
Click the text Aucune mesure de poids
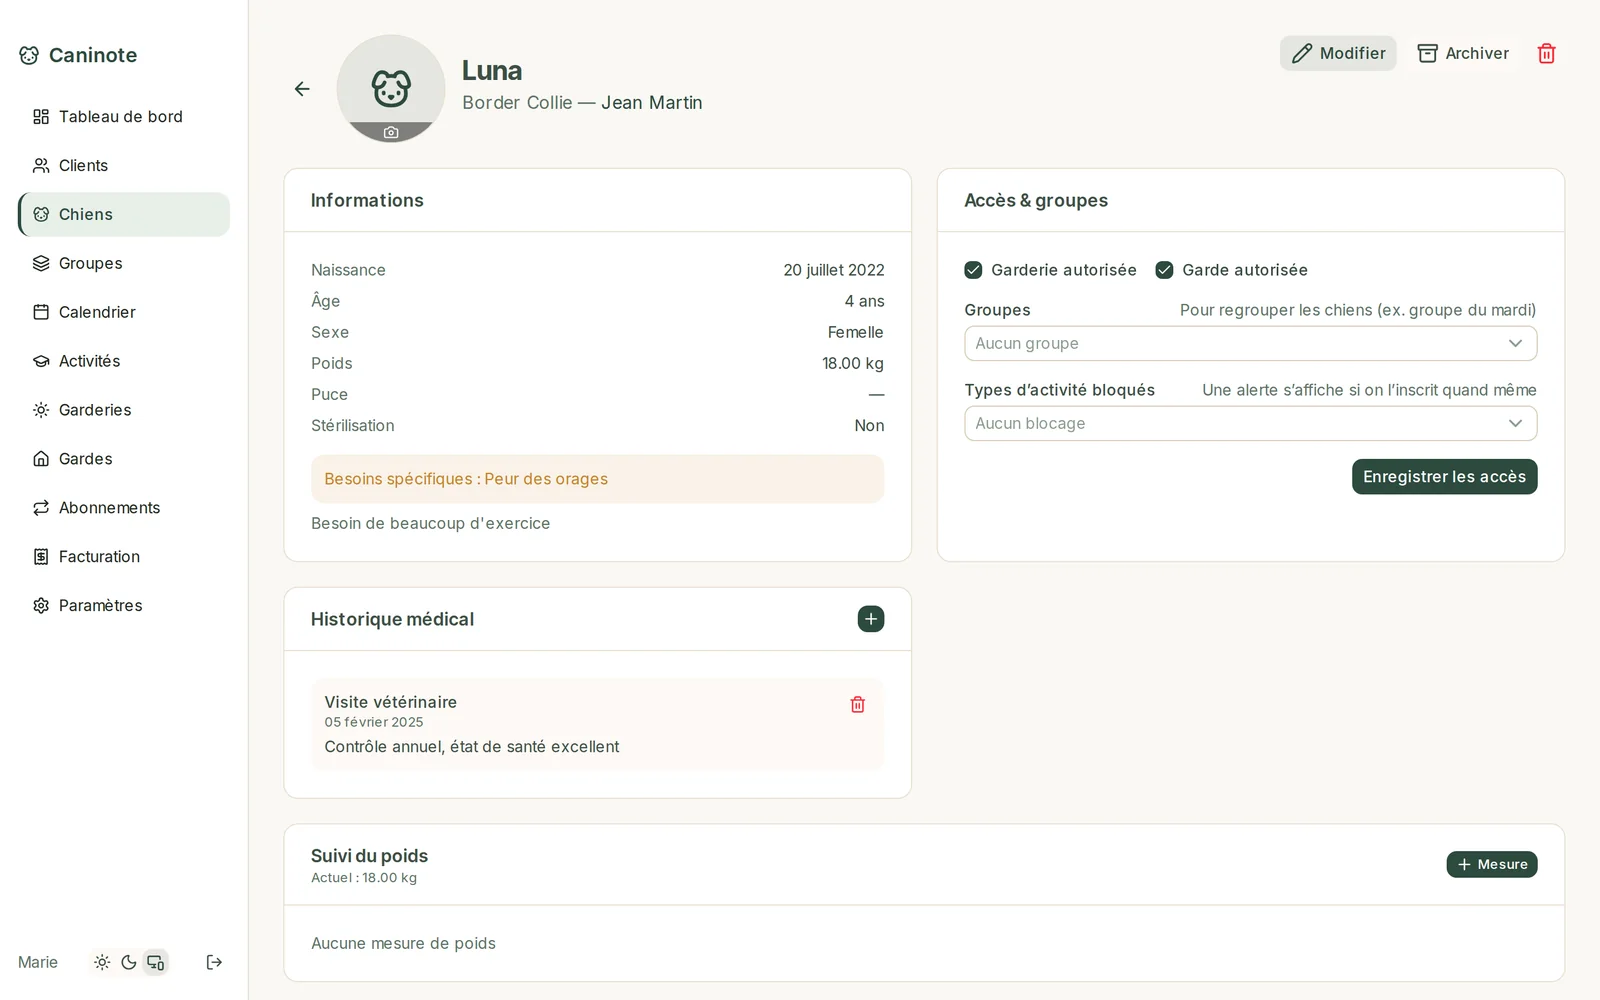tap(403, 943)
